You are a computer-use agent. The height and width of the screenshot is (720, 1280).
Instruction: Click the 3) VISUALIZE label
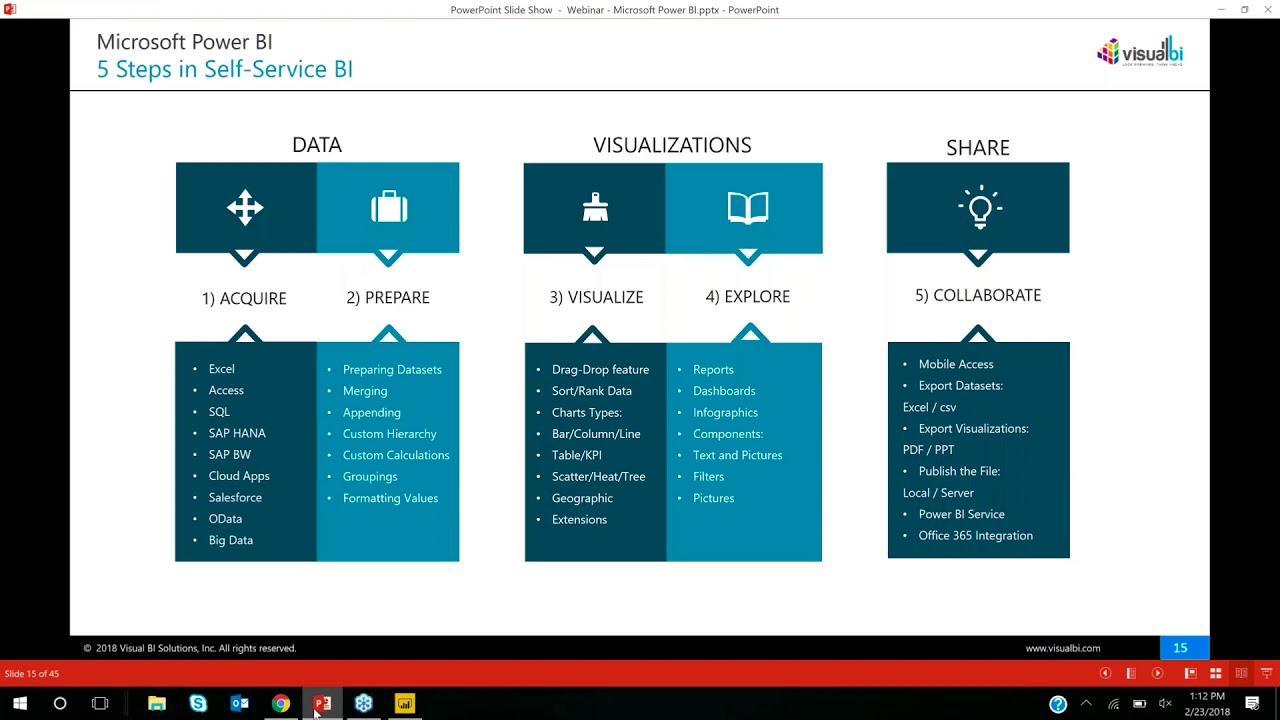coord(596,297)
